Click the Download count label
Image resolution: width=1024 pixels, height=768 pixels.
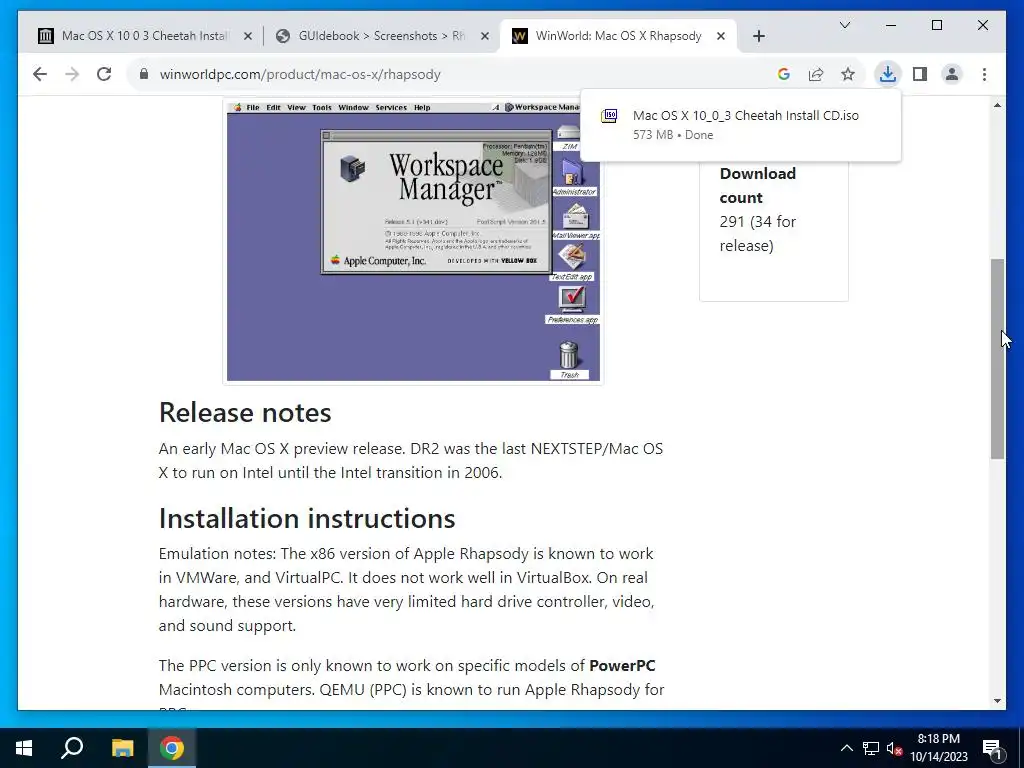pyautogui.click(x=758, y=185)
